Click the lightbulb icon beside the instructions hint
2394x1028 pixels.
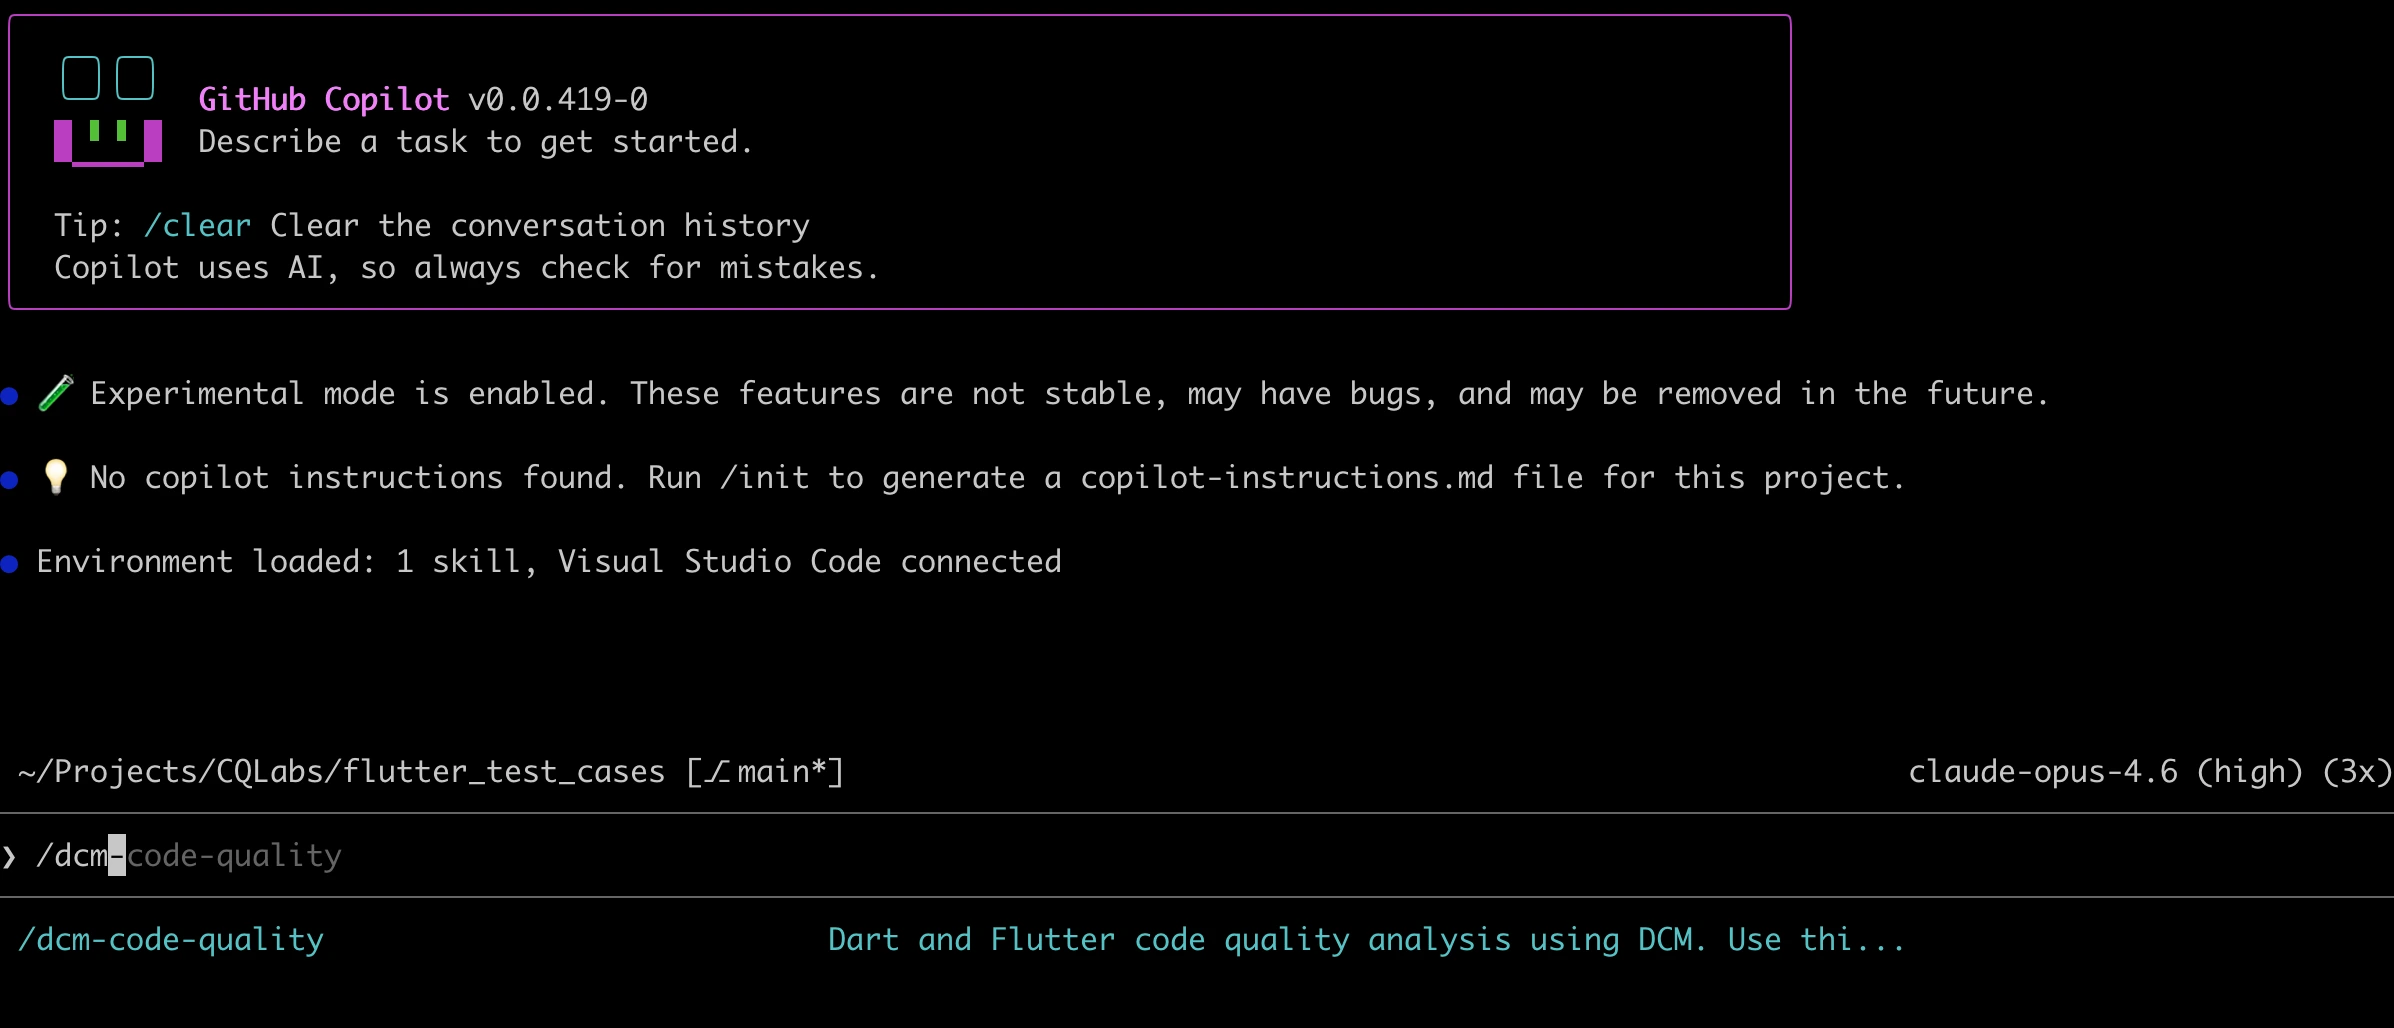click(56, 477)
